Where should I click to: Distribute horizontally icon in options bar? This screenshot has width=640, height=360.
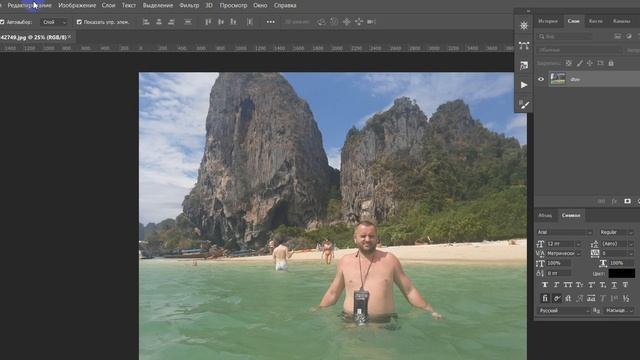click(x=250, y=22)
